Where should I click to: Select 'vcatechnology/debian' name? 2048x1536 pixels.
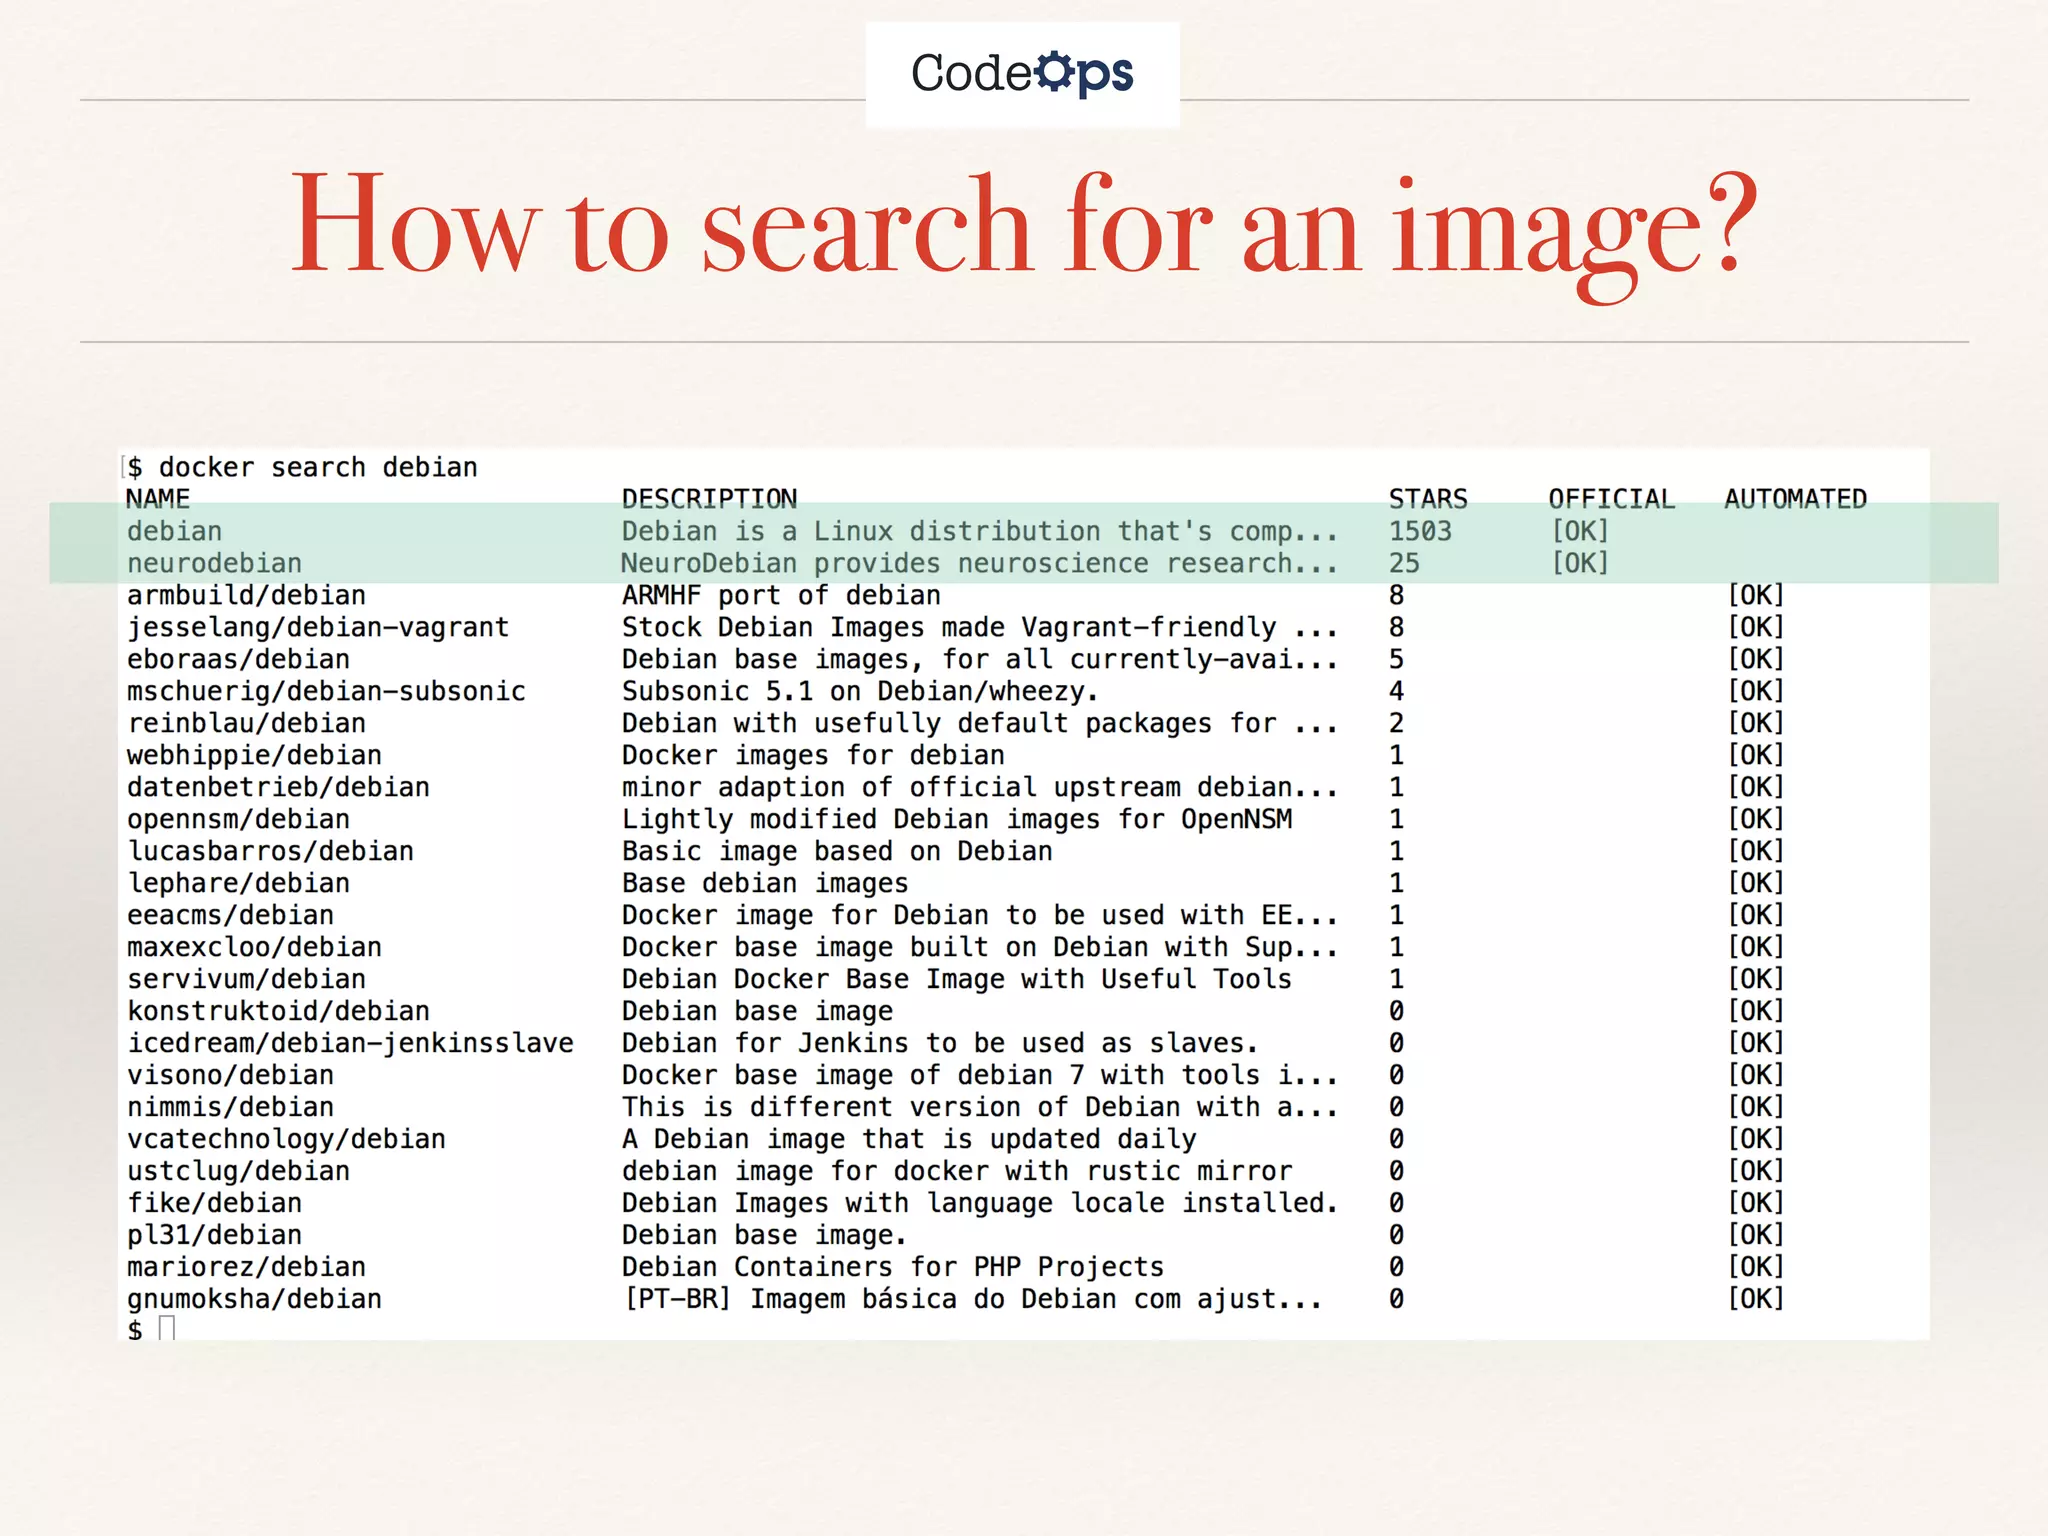(286, 1139)
